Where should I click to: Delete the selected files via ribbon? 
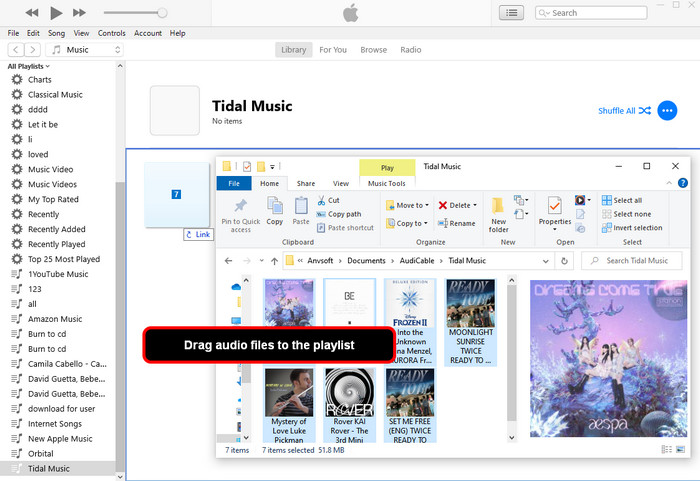(454, 205)
